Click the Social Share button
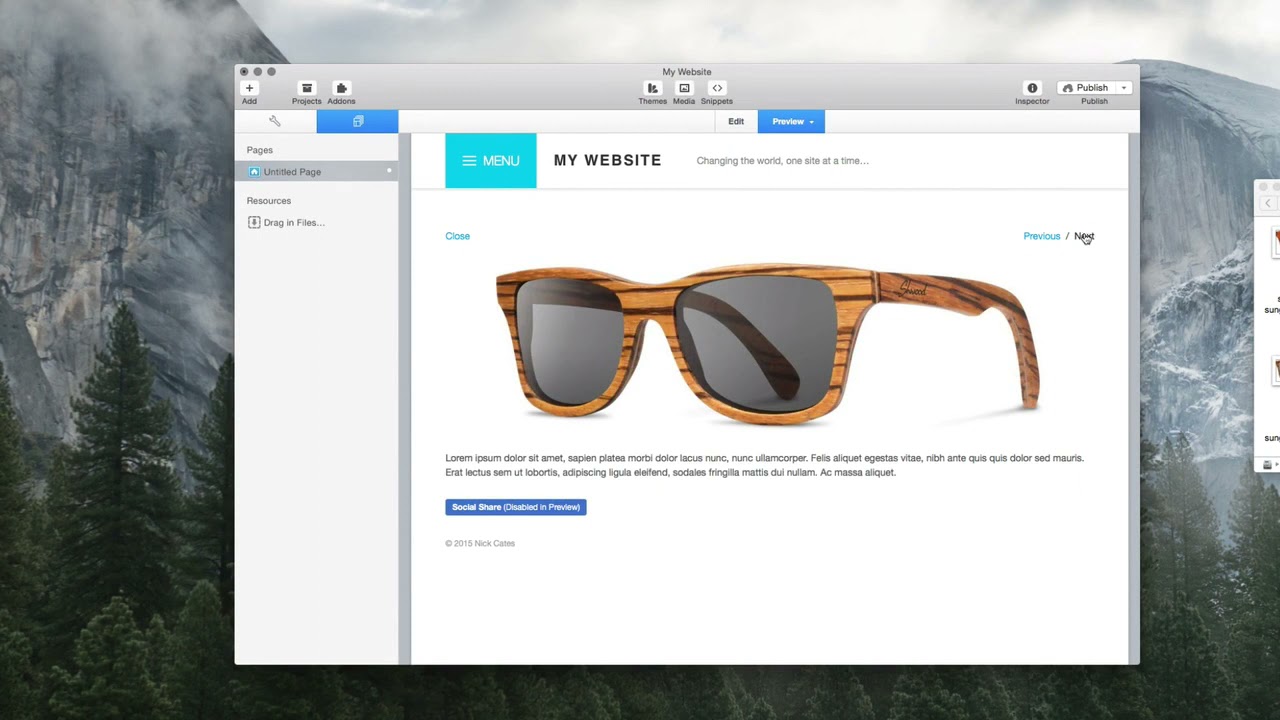This screenshot has width=1280, height=720. pos(515,507)
